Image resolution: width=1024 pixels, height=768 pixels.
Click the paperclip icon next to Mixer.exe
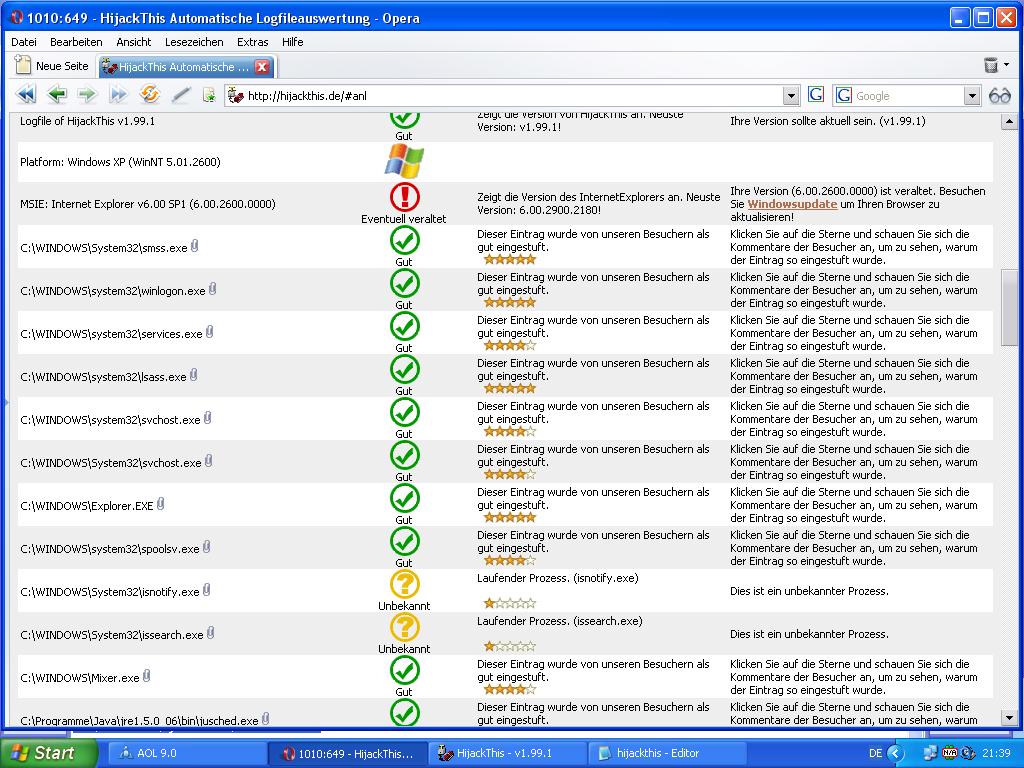(x=146, y=677)
